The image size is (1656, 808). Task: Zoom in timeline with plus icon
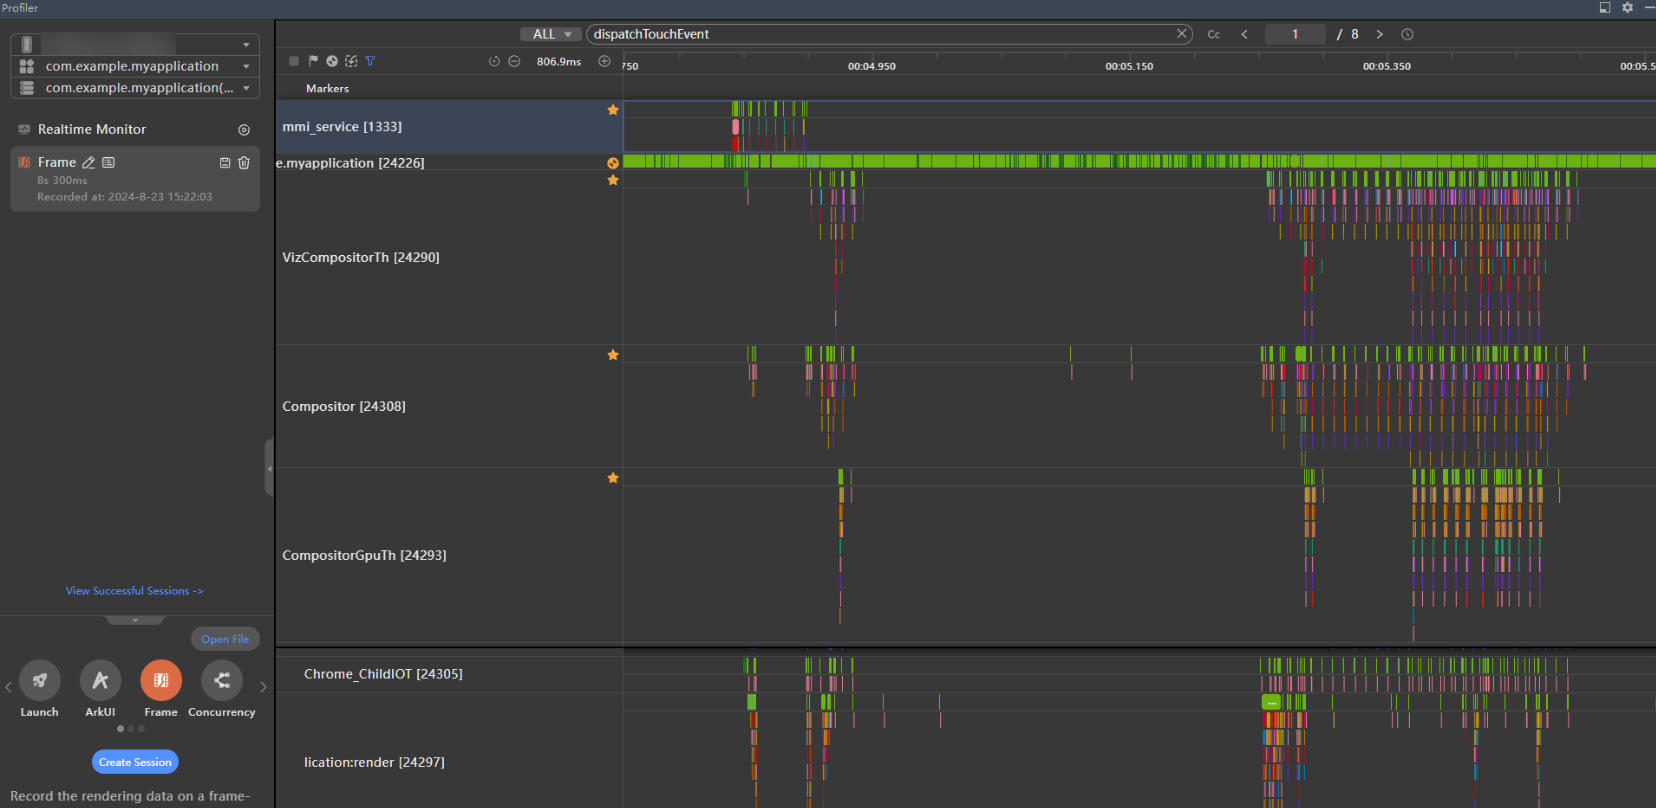pyautogui.click(x=604, y=61)
